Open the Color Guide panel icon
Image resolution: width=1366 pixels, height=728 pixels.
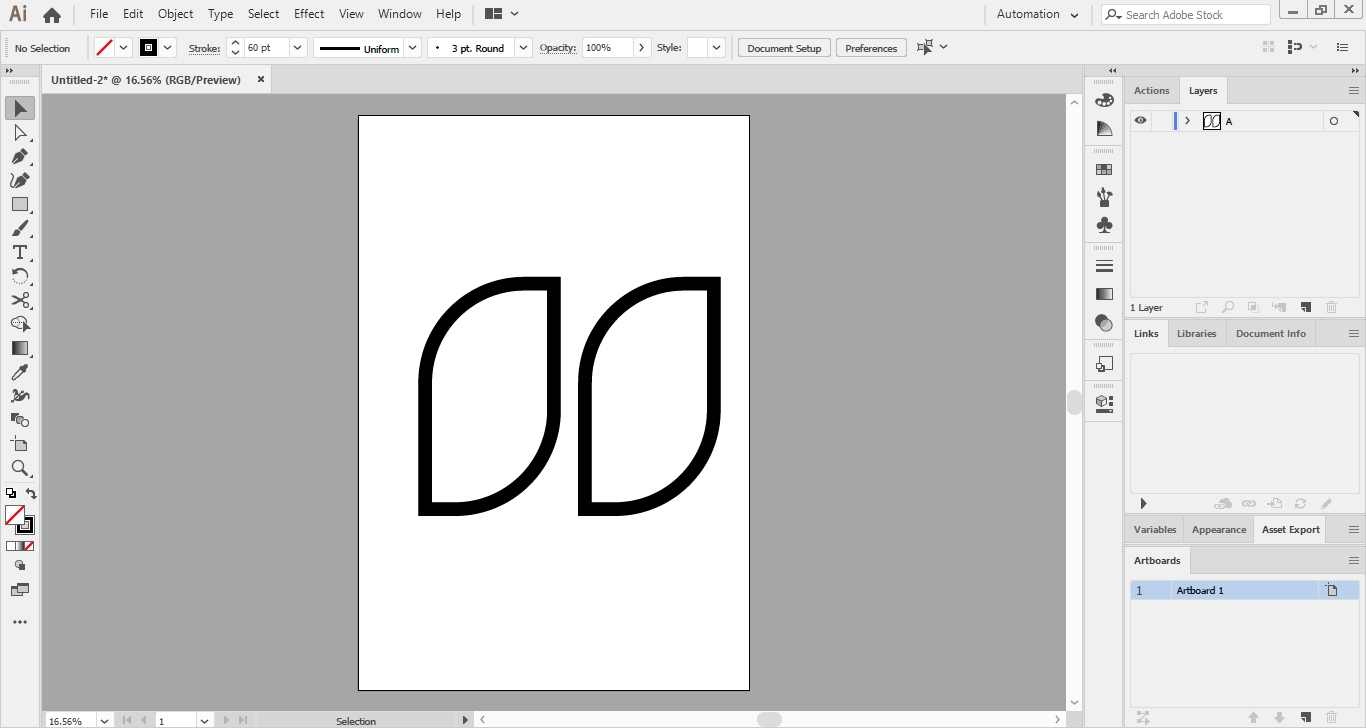point(1104,128)
